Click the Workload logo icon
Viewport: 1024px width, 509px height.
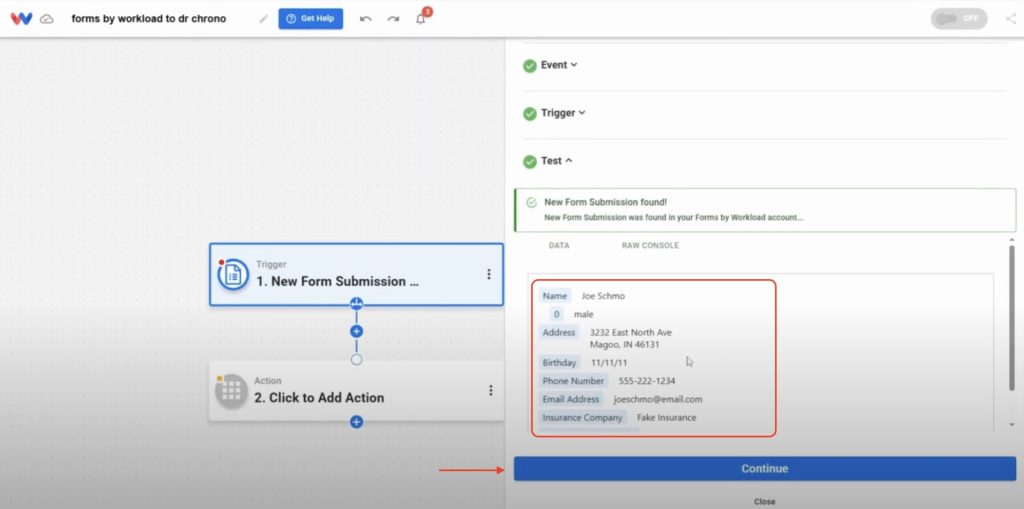(22, 18)
